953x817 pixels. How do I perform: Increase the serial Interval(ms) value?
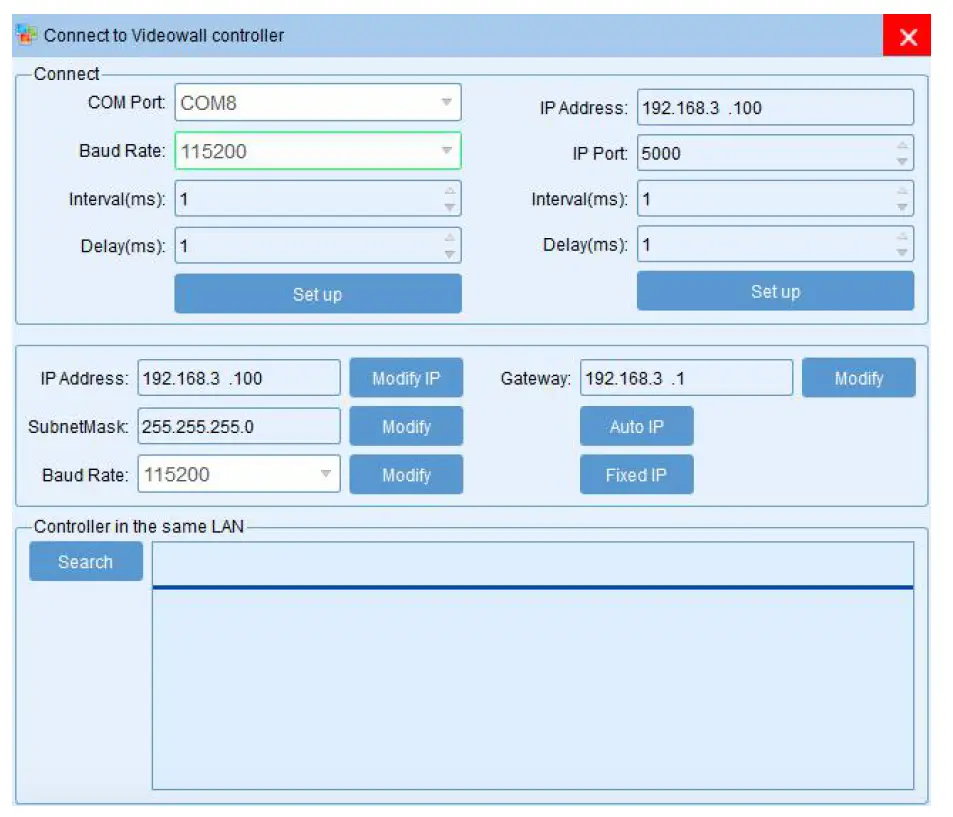[450, 192]
